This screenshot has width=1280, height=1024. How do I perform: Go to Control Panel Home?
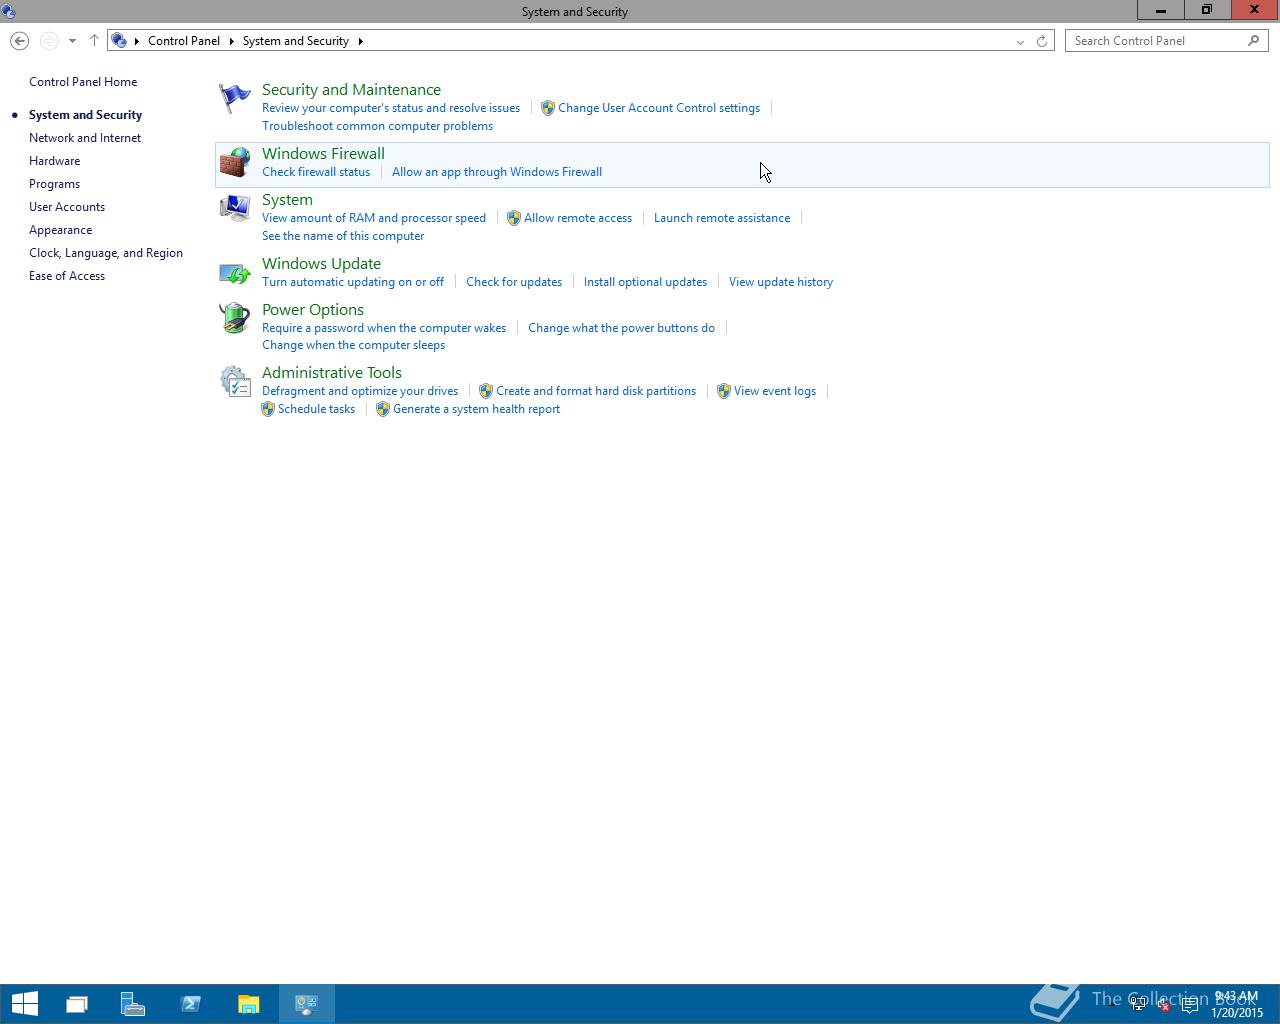pyautogui.click(x=83, y=82)
